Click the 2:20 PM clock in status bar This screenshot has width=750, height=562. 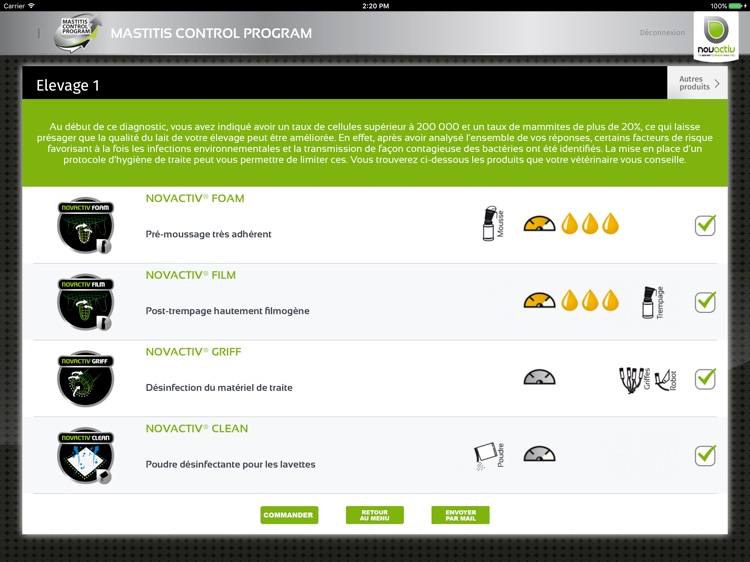[x=375, y=6]
